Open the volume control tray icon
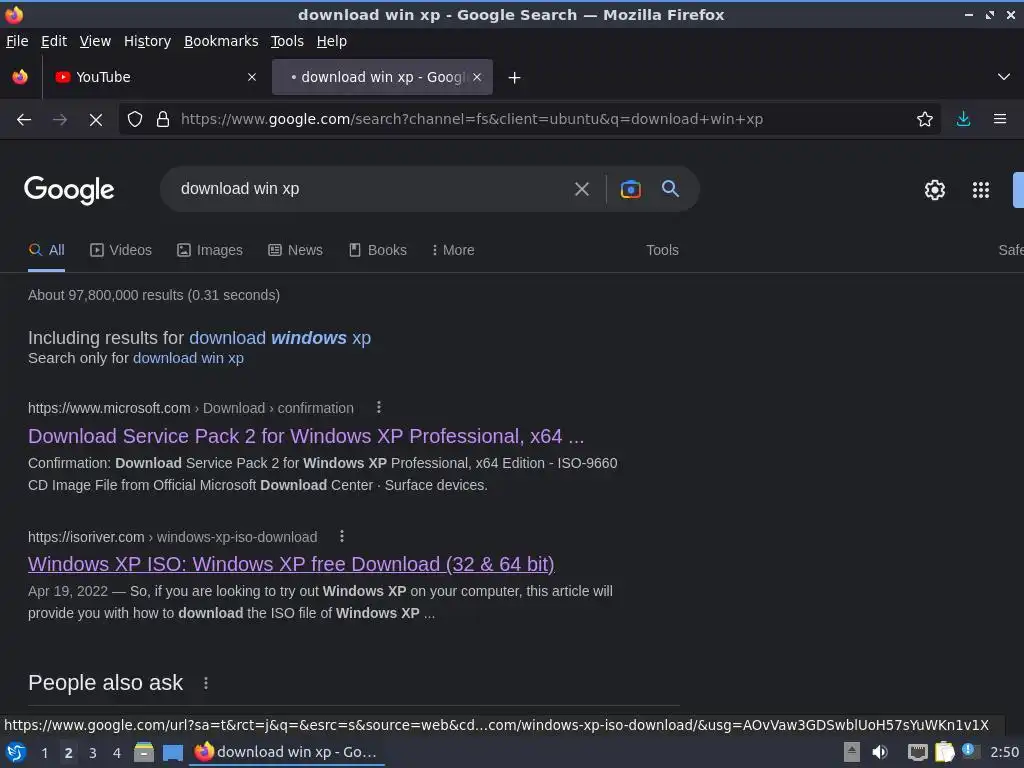1024x768 pixels. (x=880, y=752)
